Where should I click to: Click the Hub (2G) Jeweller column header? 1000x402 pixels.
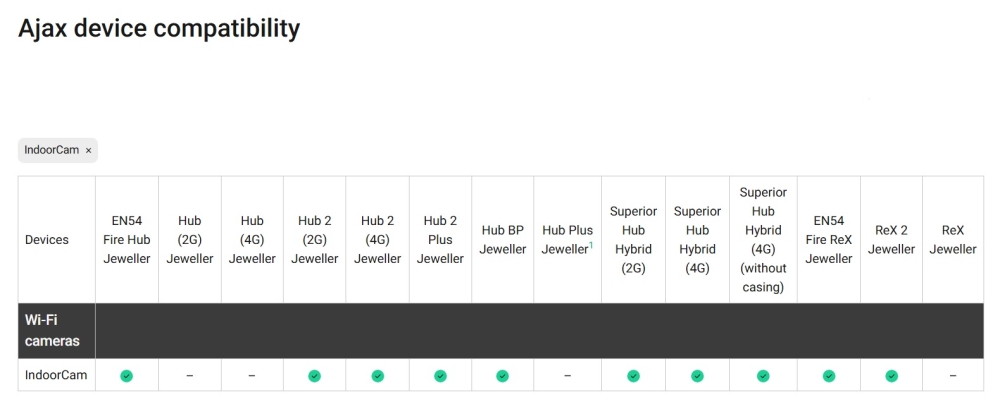190,240
